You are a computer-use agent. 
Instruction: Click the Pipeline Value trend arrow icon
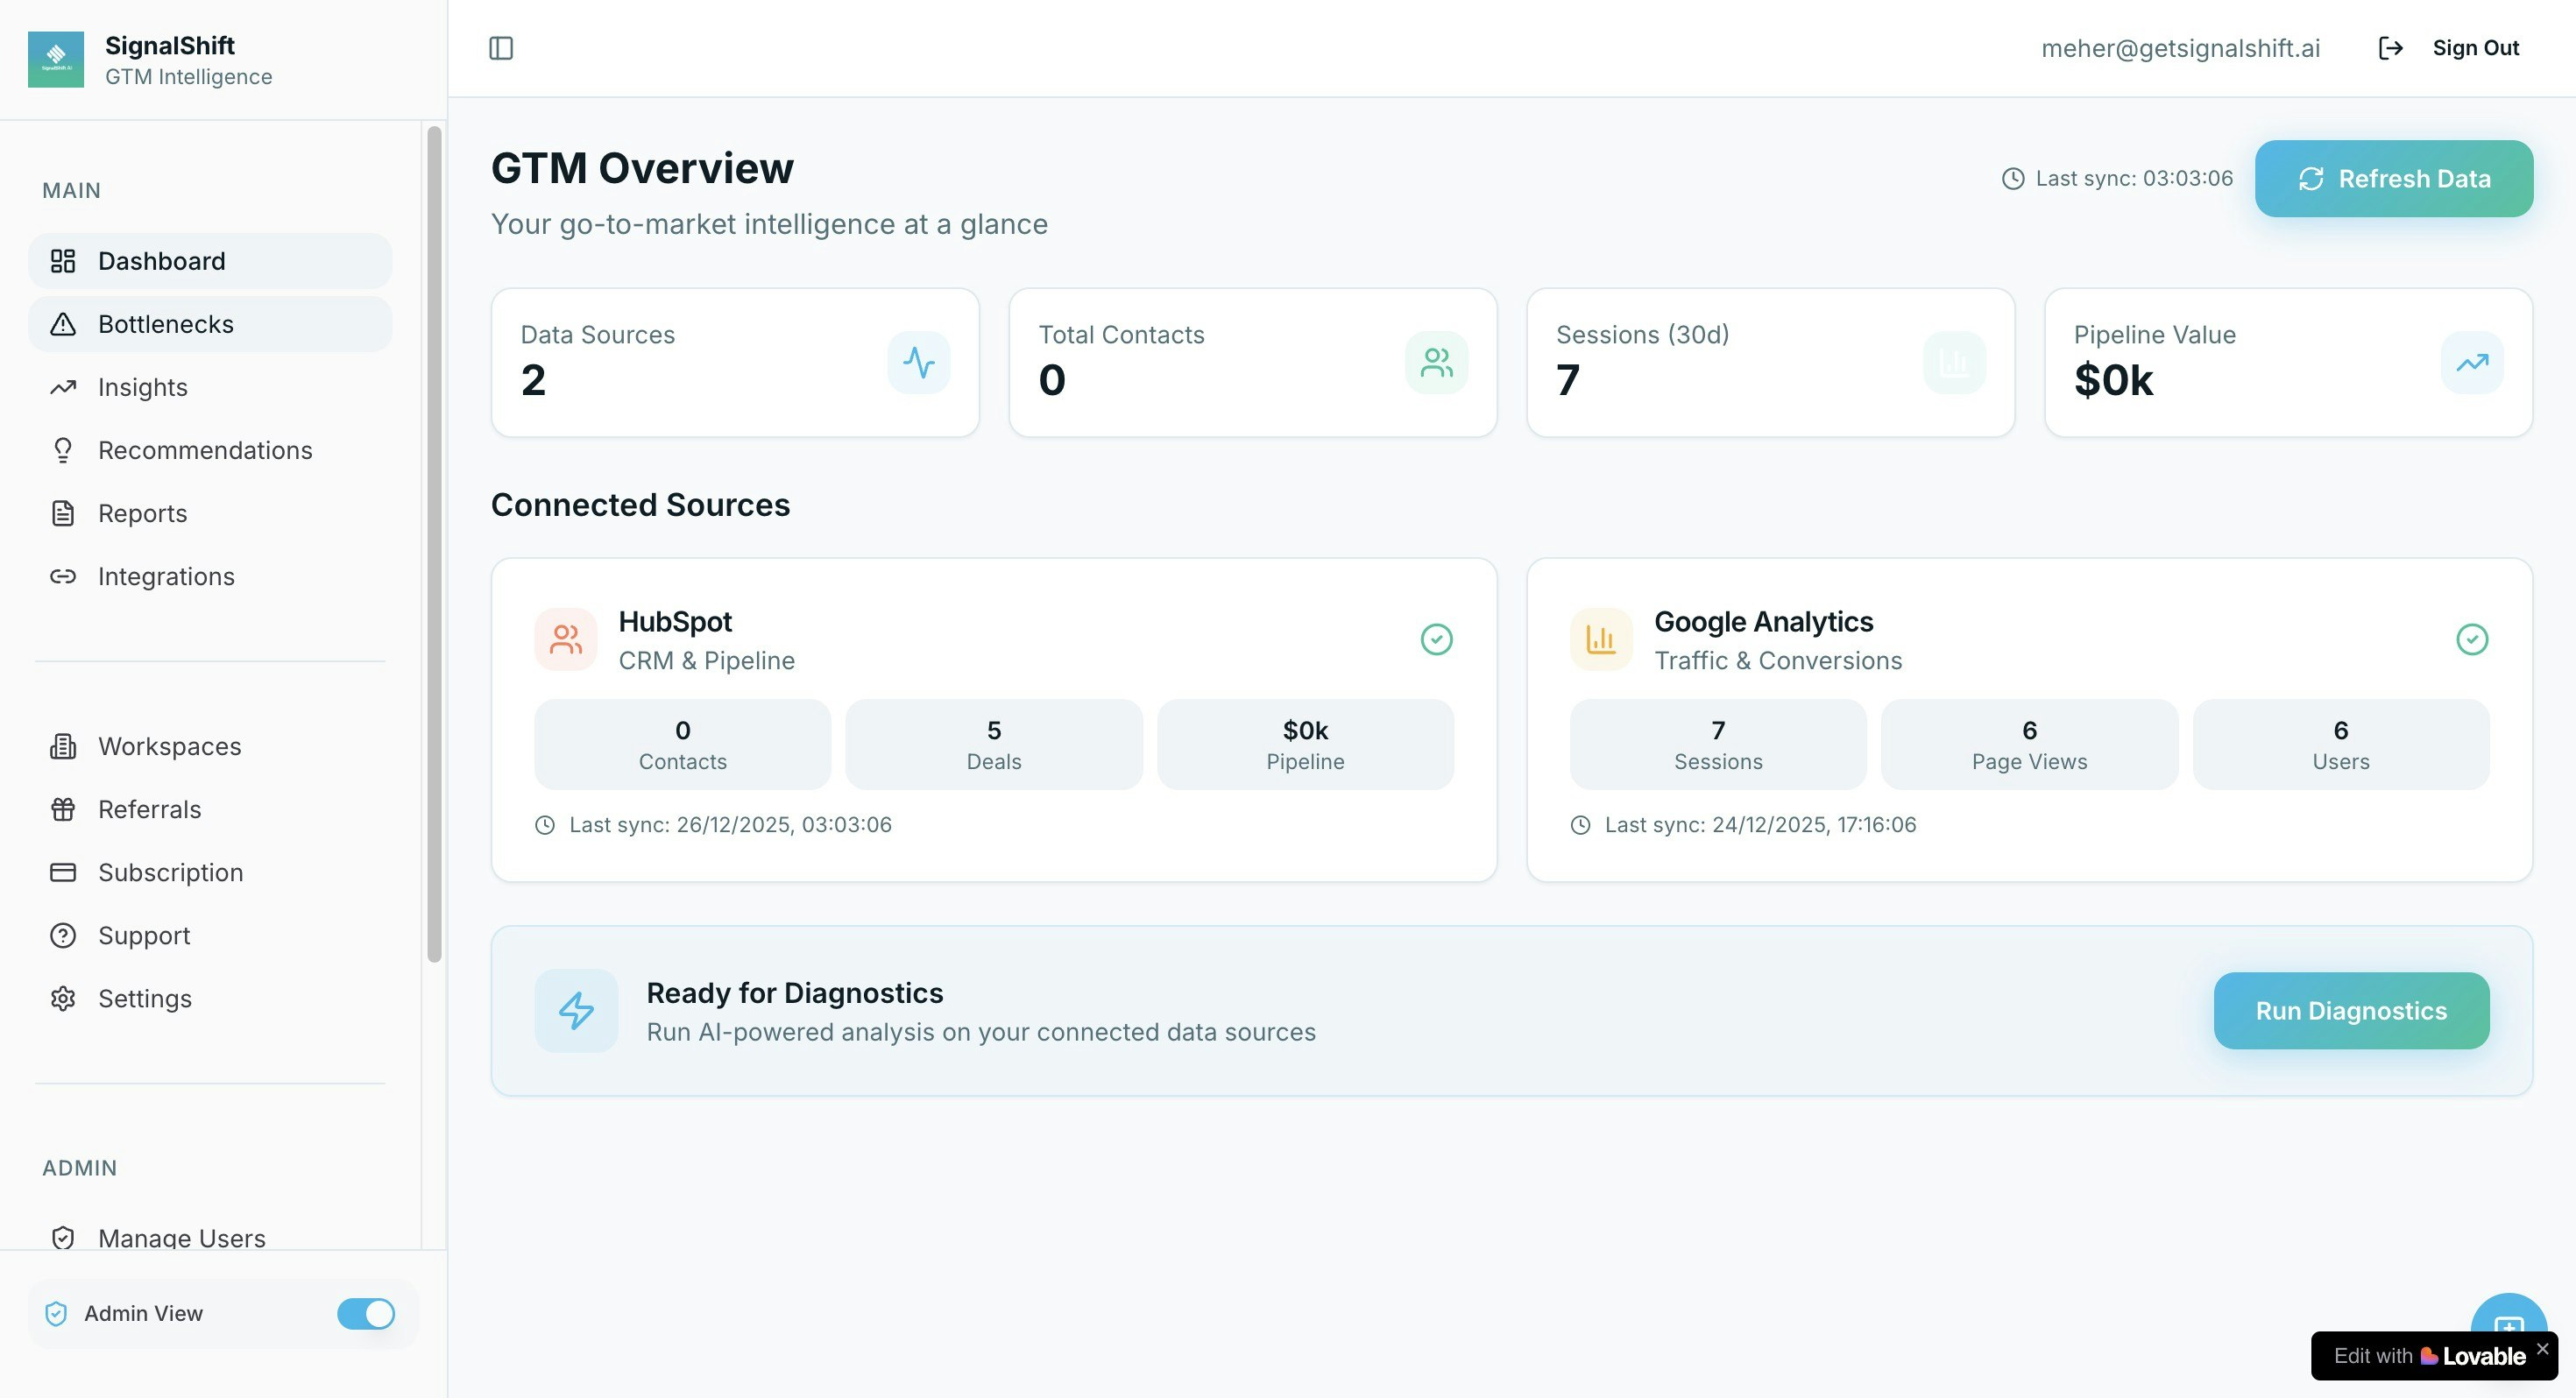tap(2472, 362)
